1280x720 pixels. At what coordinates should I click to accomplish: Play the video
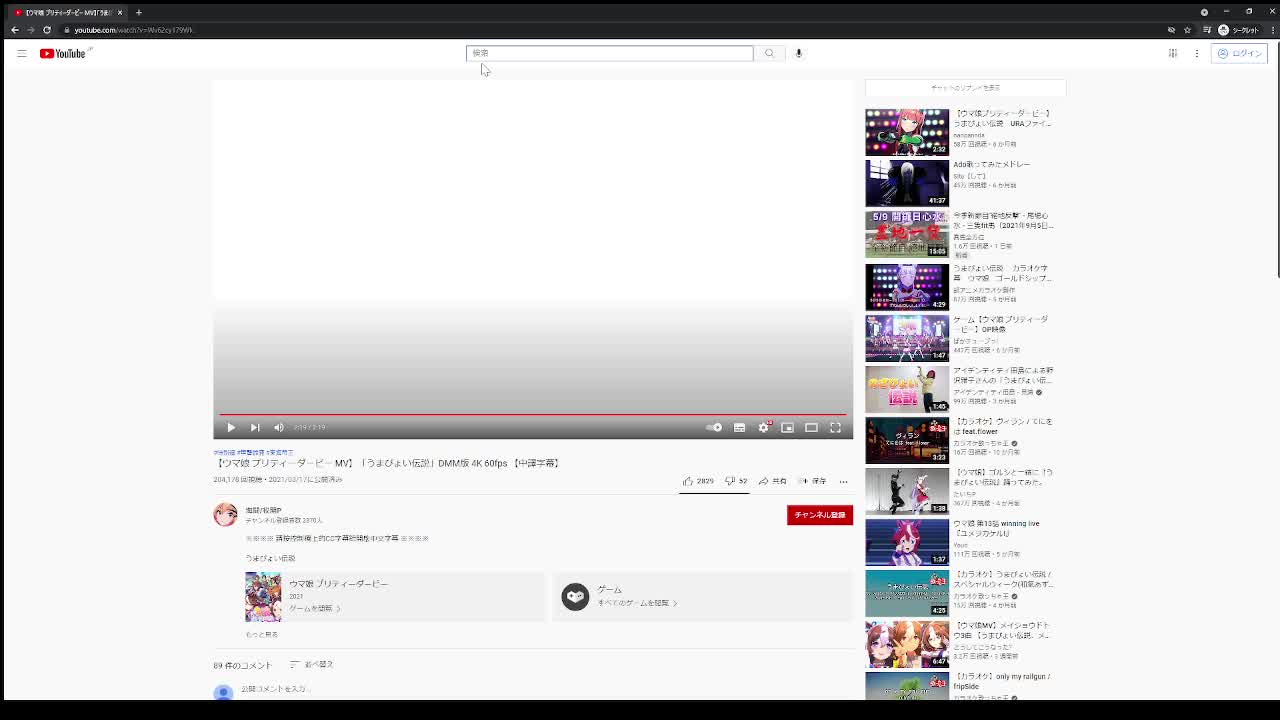(x=231, y=427)
